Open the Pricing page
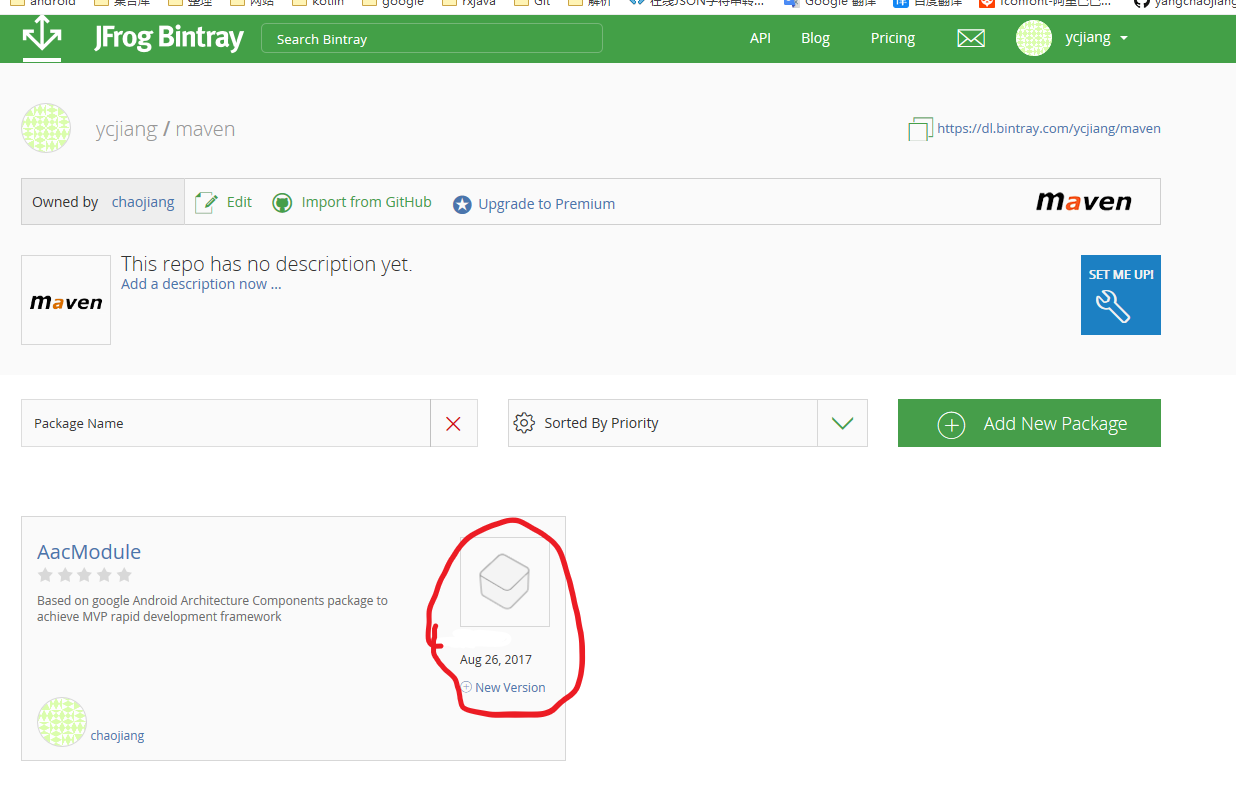 [x=892, y=38]
